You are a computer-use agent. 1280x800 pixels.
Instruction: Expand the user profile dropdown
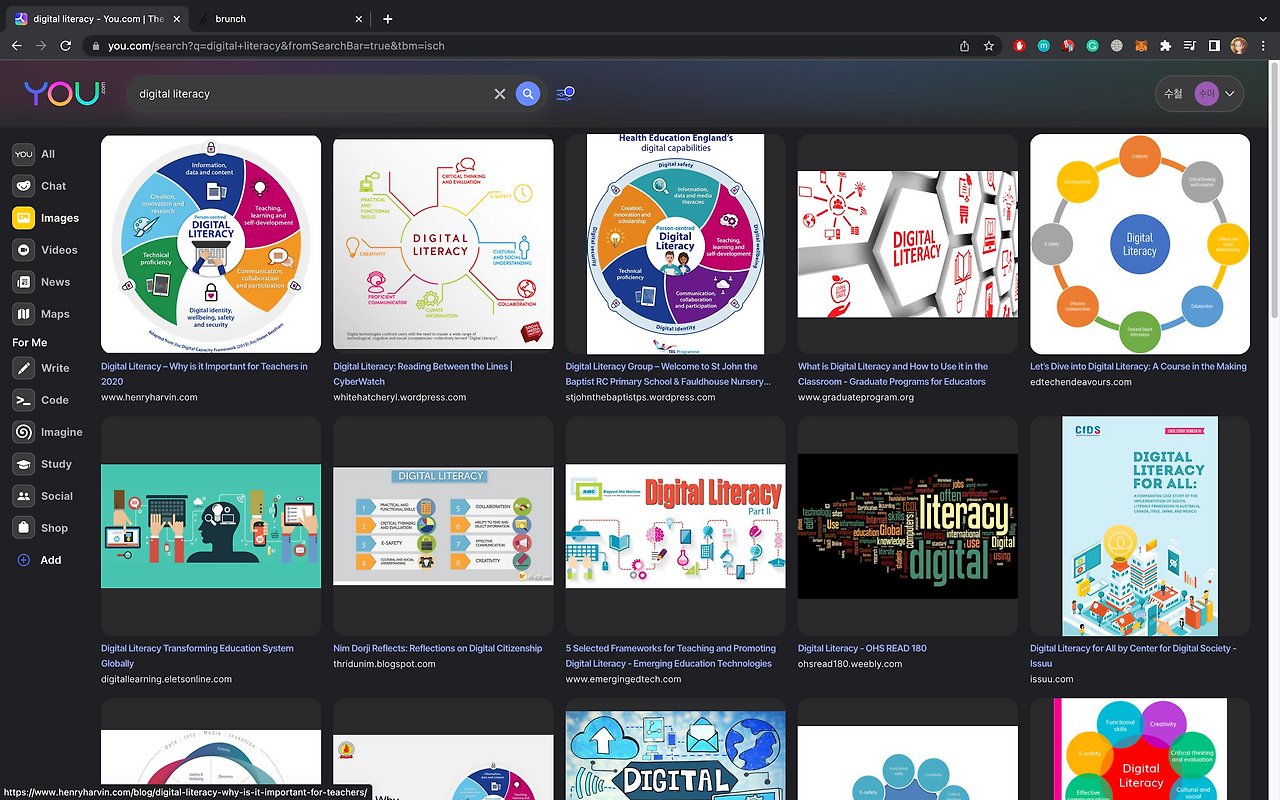pyautogui.click(x=1199, y=94)
